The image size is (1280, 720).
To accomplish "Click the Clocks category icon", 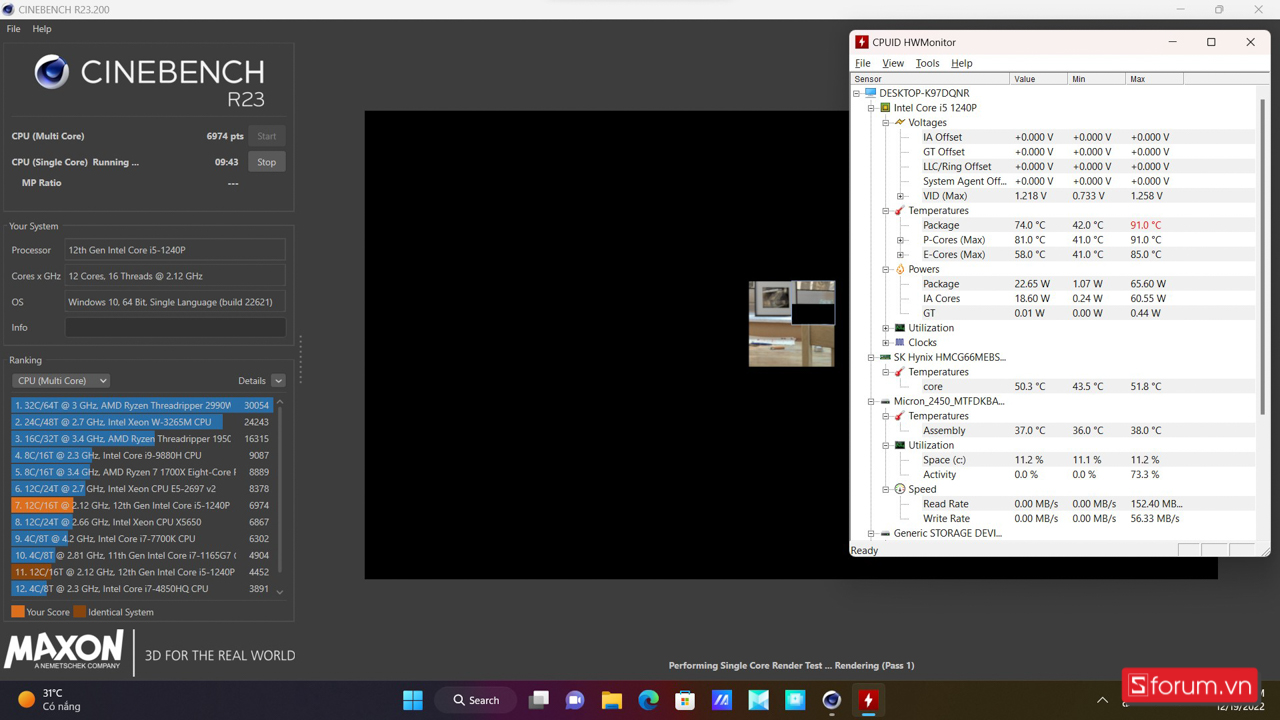I will coord(900,343).
